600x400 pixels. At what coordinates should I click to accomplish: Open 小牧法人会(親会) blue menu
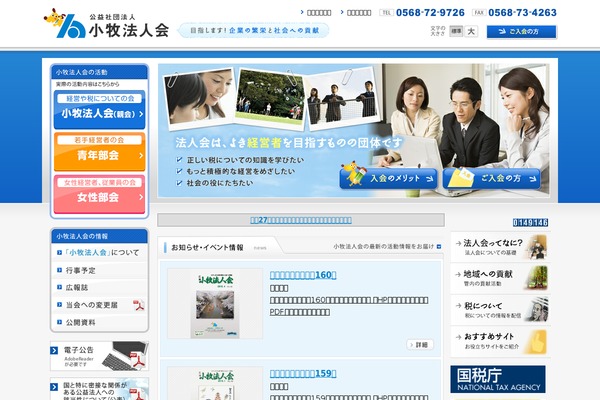point(99,109)
